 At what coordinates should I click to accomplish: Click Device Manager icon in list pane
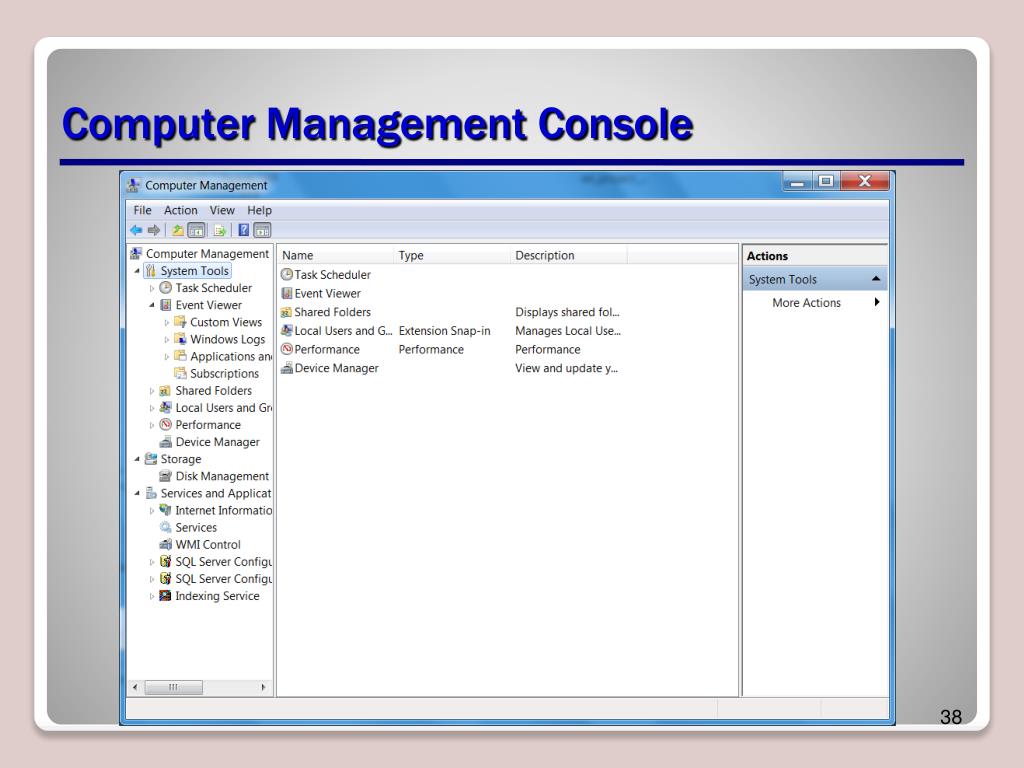286,368
